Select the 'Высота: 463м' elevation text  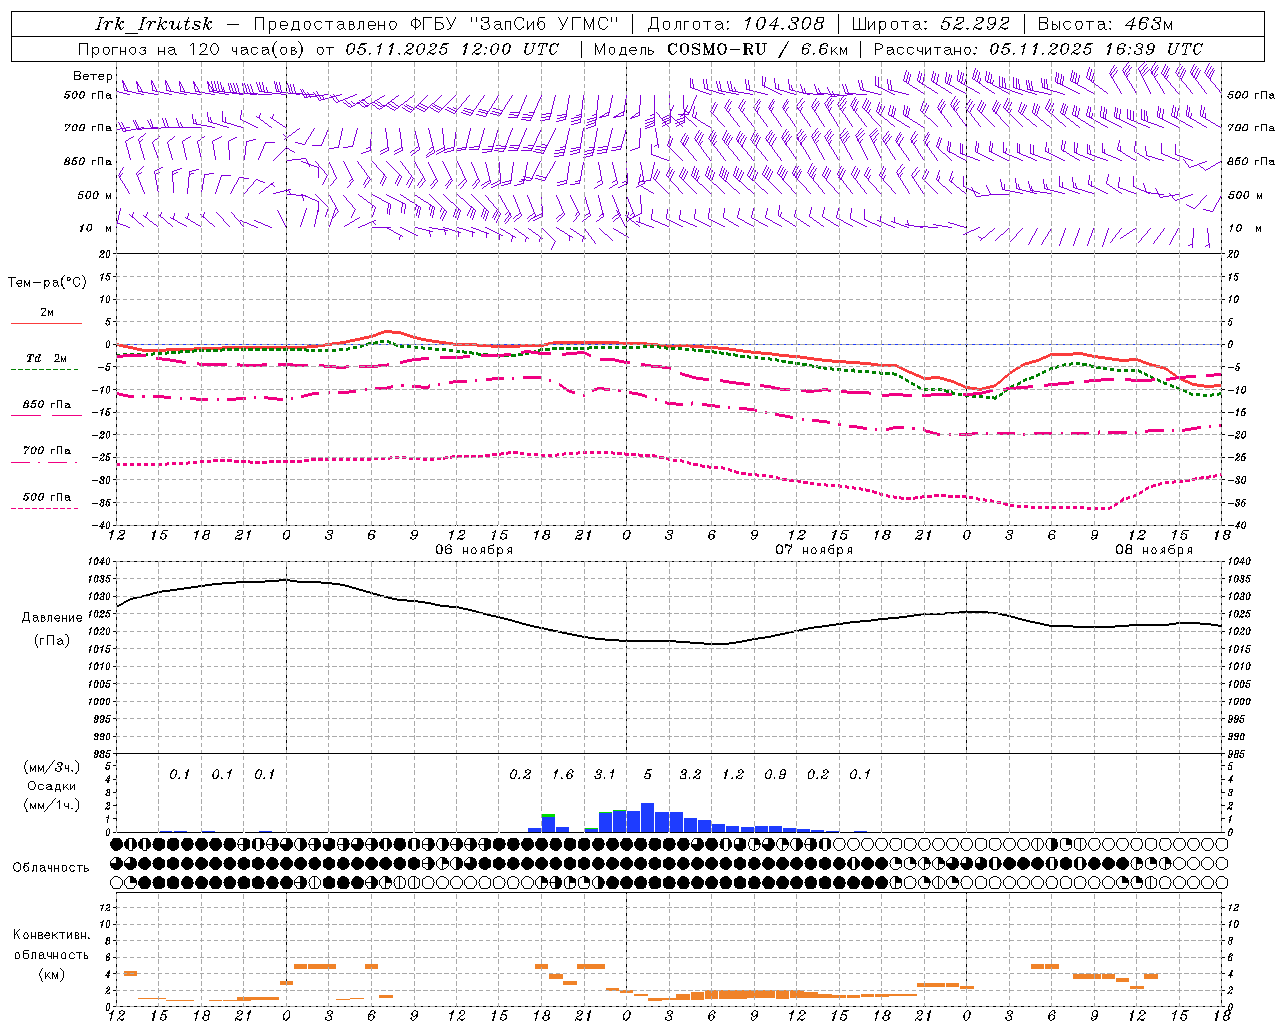tap(1105, 24)
